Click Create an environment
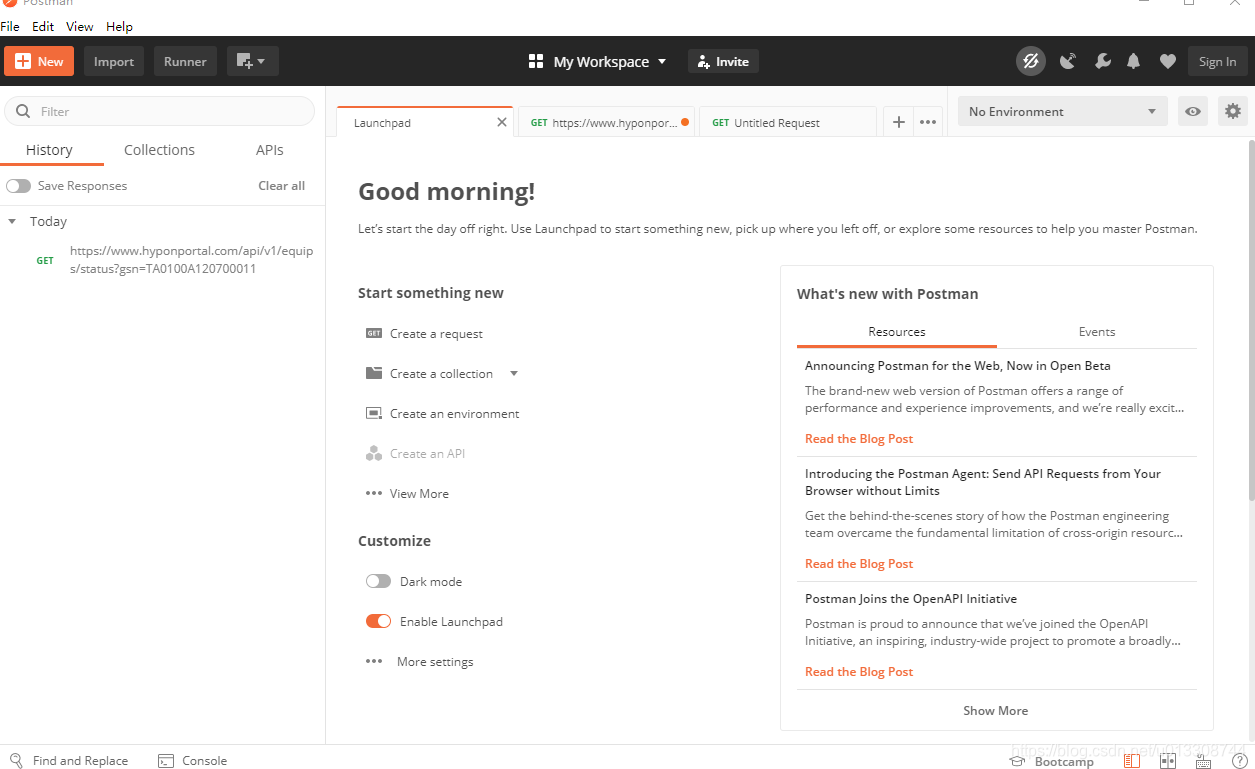Image resolution: width=1255 pixels, height=769 pixels. tap(455, 414)
